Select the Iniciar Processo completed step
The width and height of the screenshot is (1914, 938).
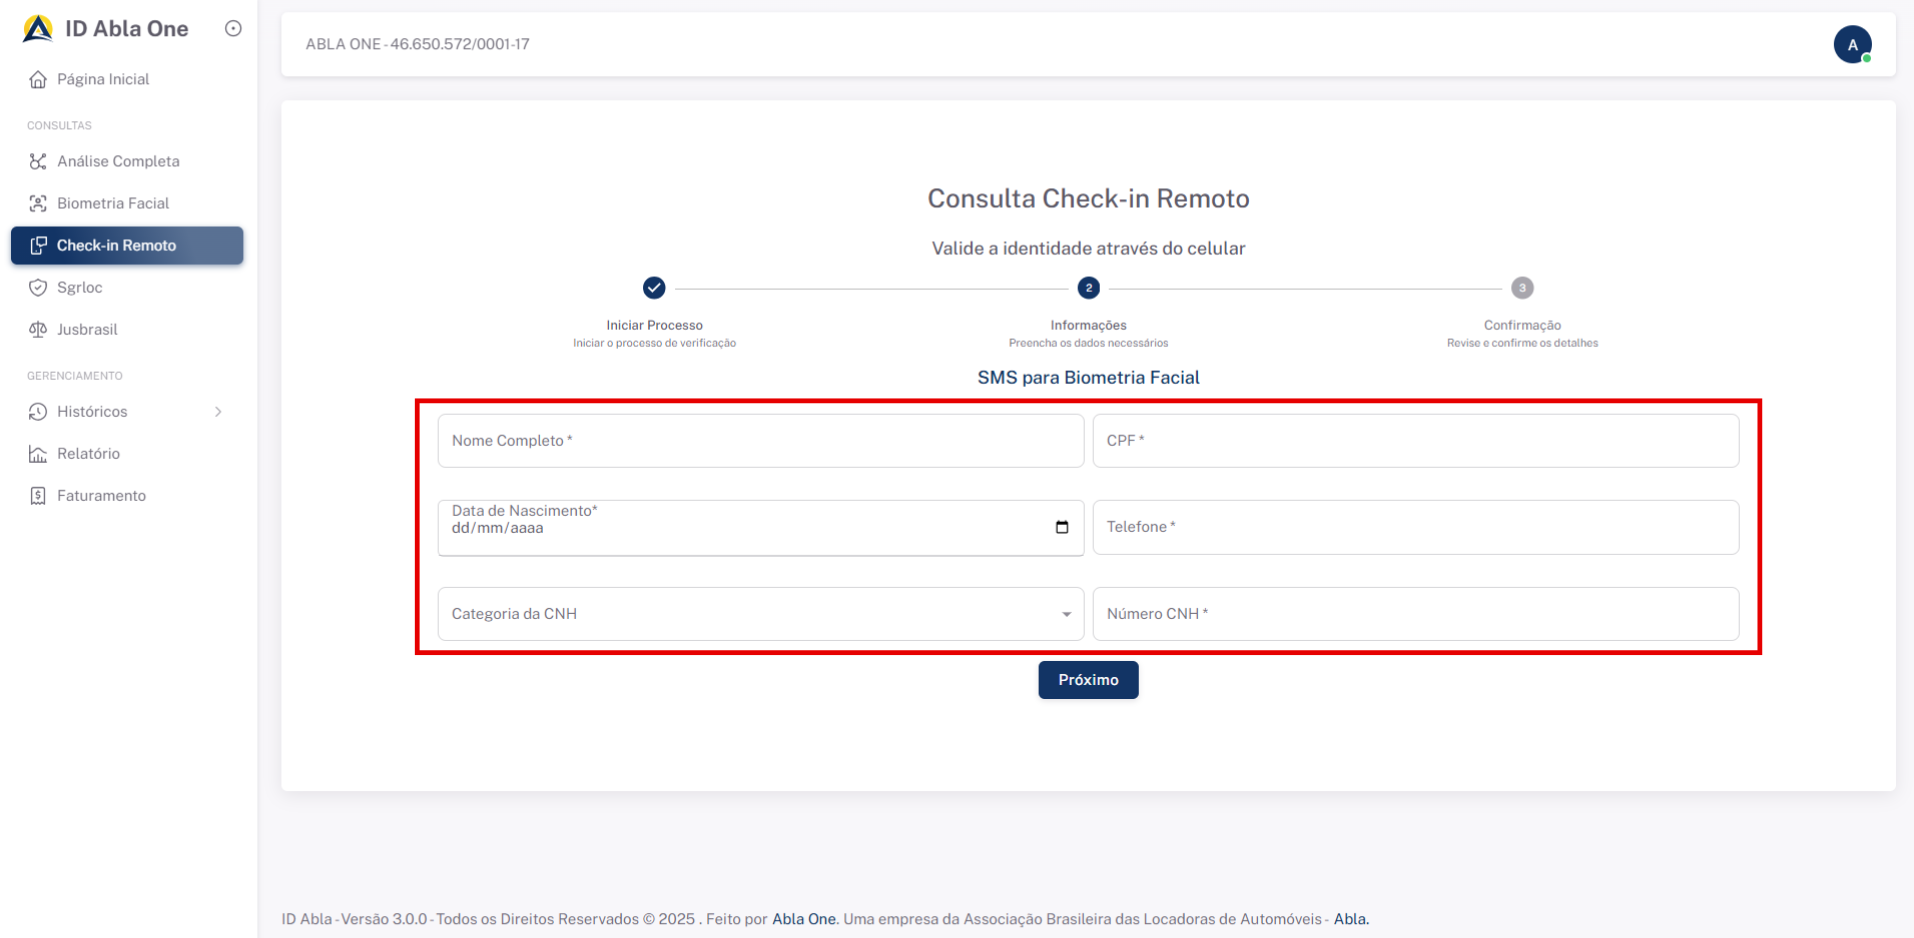[654, 288]
